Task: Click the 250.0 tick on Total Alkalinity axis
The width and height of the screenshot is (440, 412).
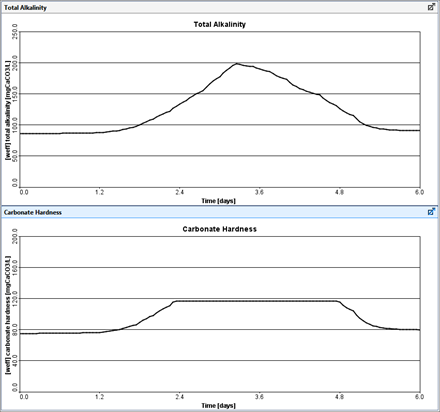Action: click(15, 31)
